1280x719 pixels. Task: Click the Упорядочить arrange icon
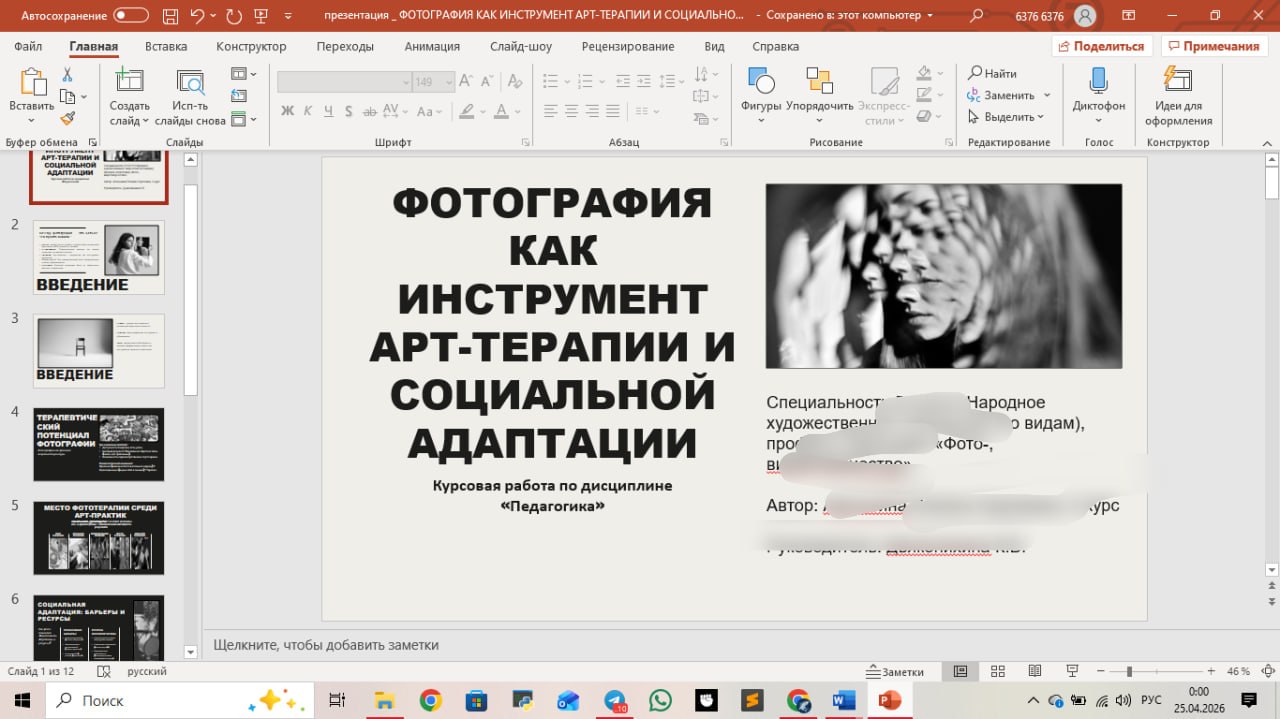click(x=819, y=81)
